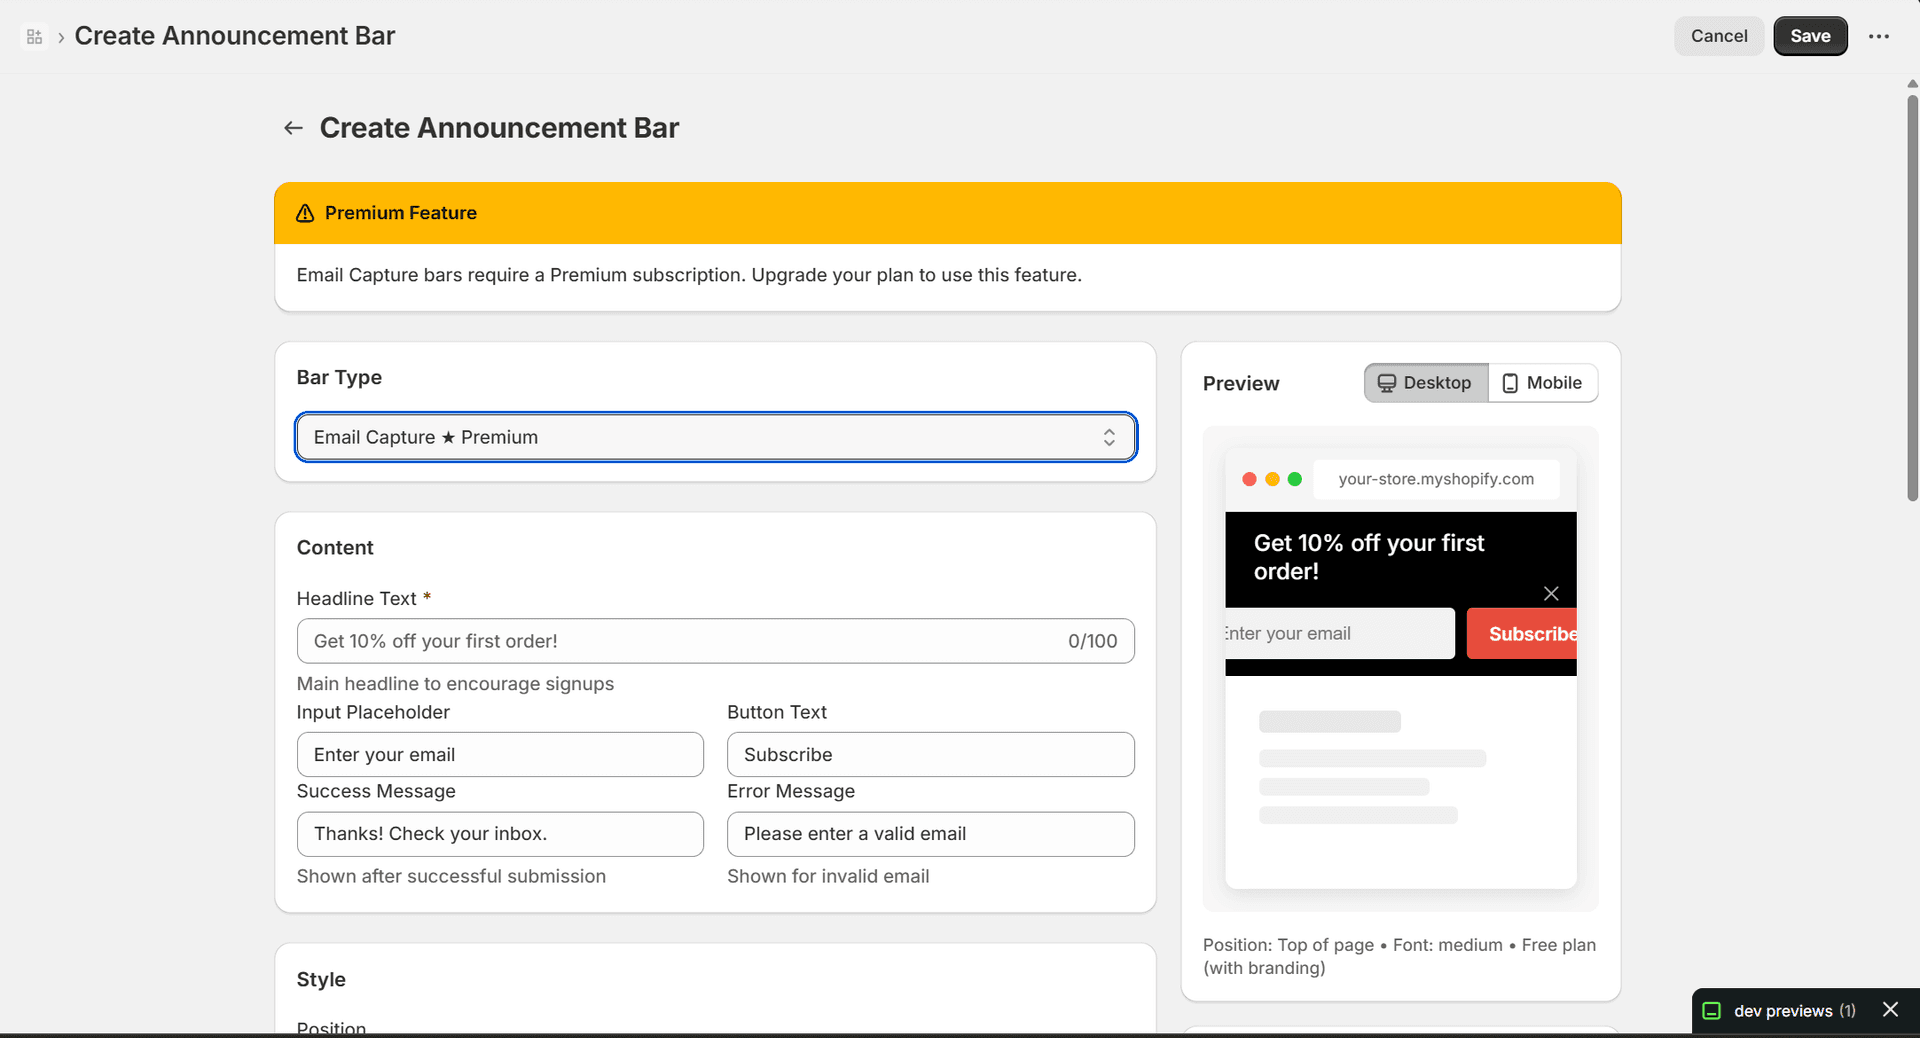Open the Bar Type dropdown
Screen dimensions: 1920x1038
[715, 437]
